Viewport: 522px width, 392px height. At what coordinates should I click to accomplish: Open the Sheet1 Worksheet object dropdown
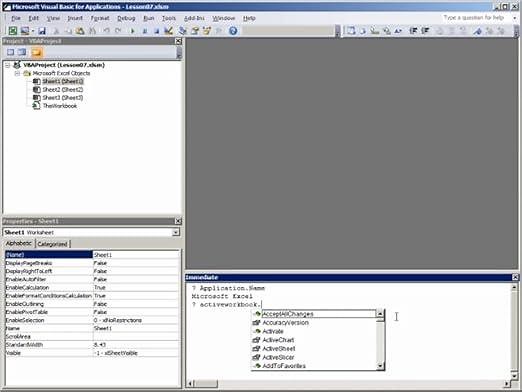point(176,232)
